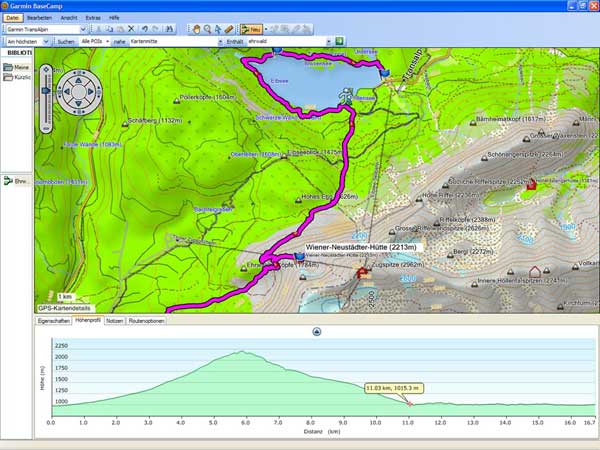
Task: Switch to the Eigenschaften tab
Action: point(54,321)
